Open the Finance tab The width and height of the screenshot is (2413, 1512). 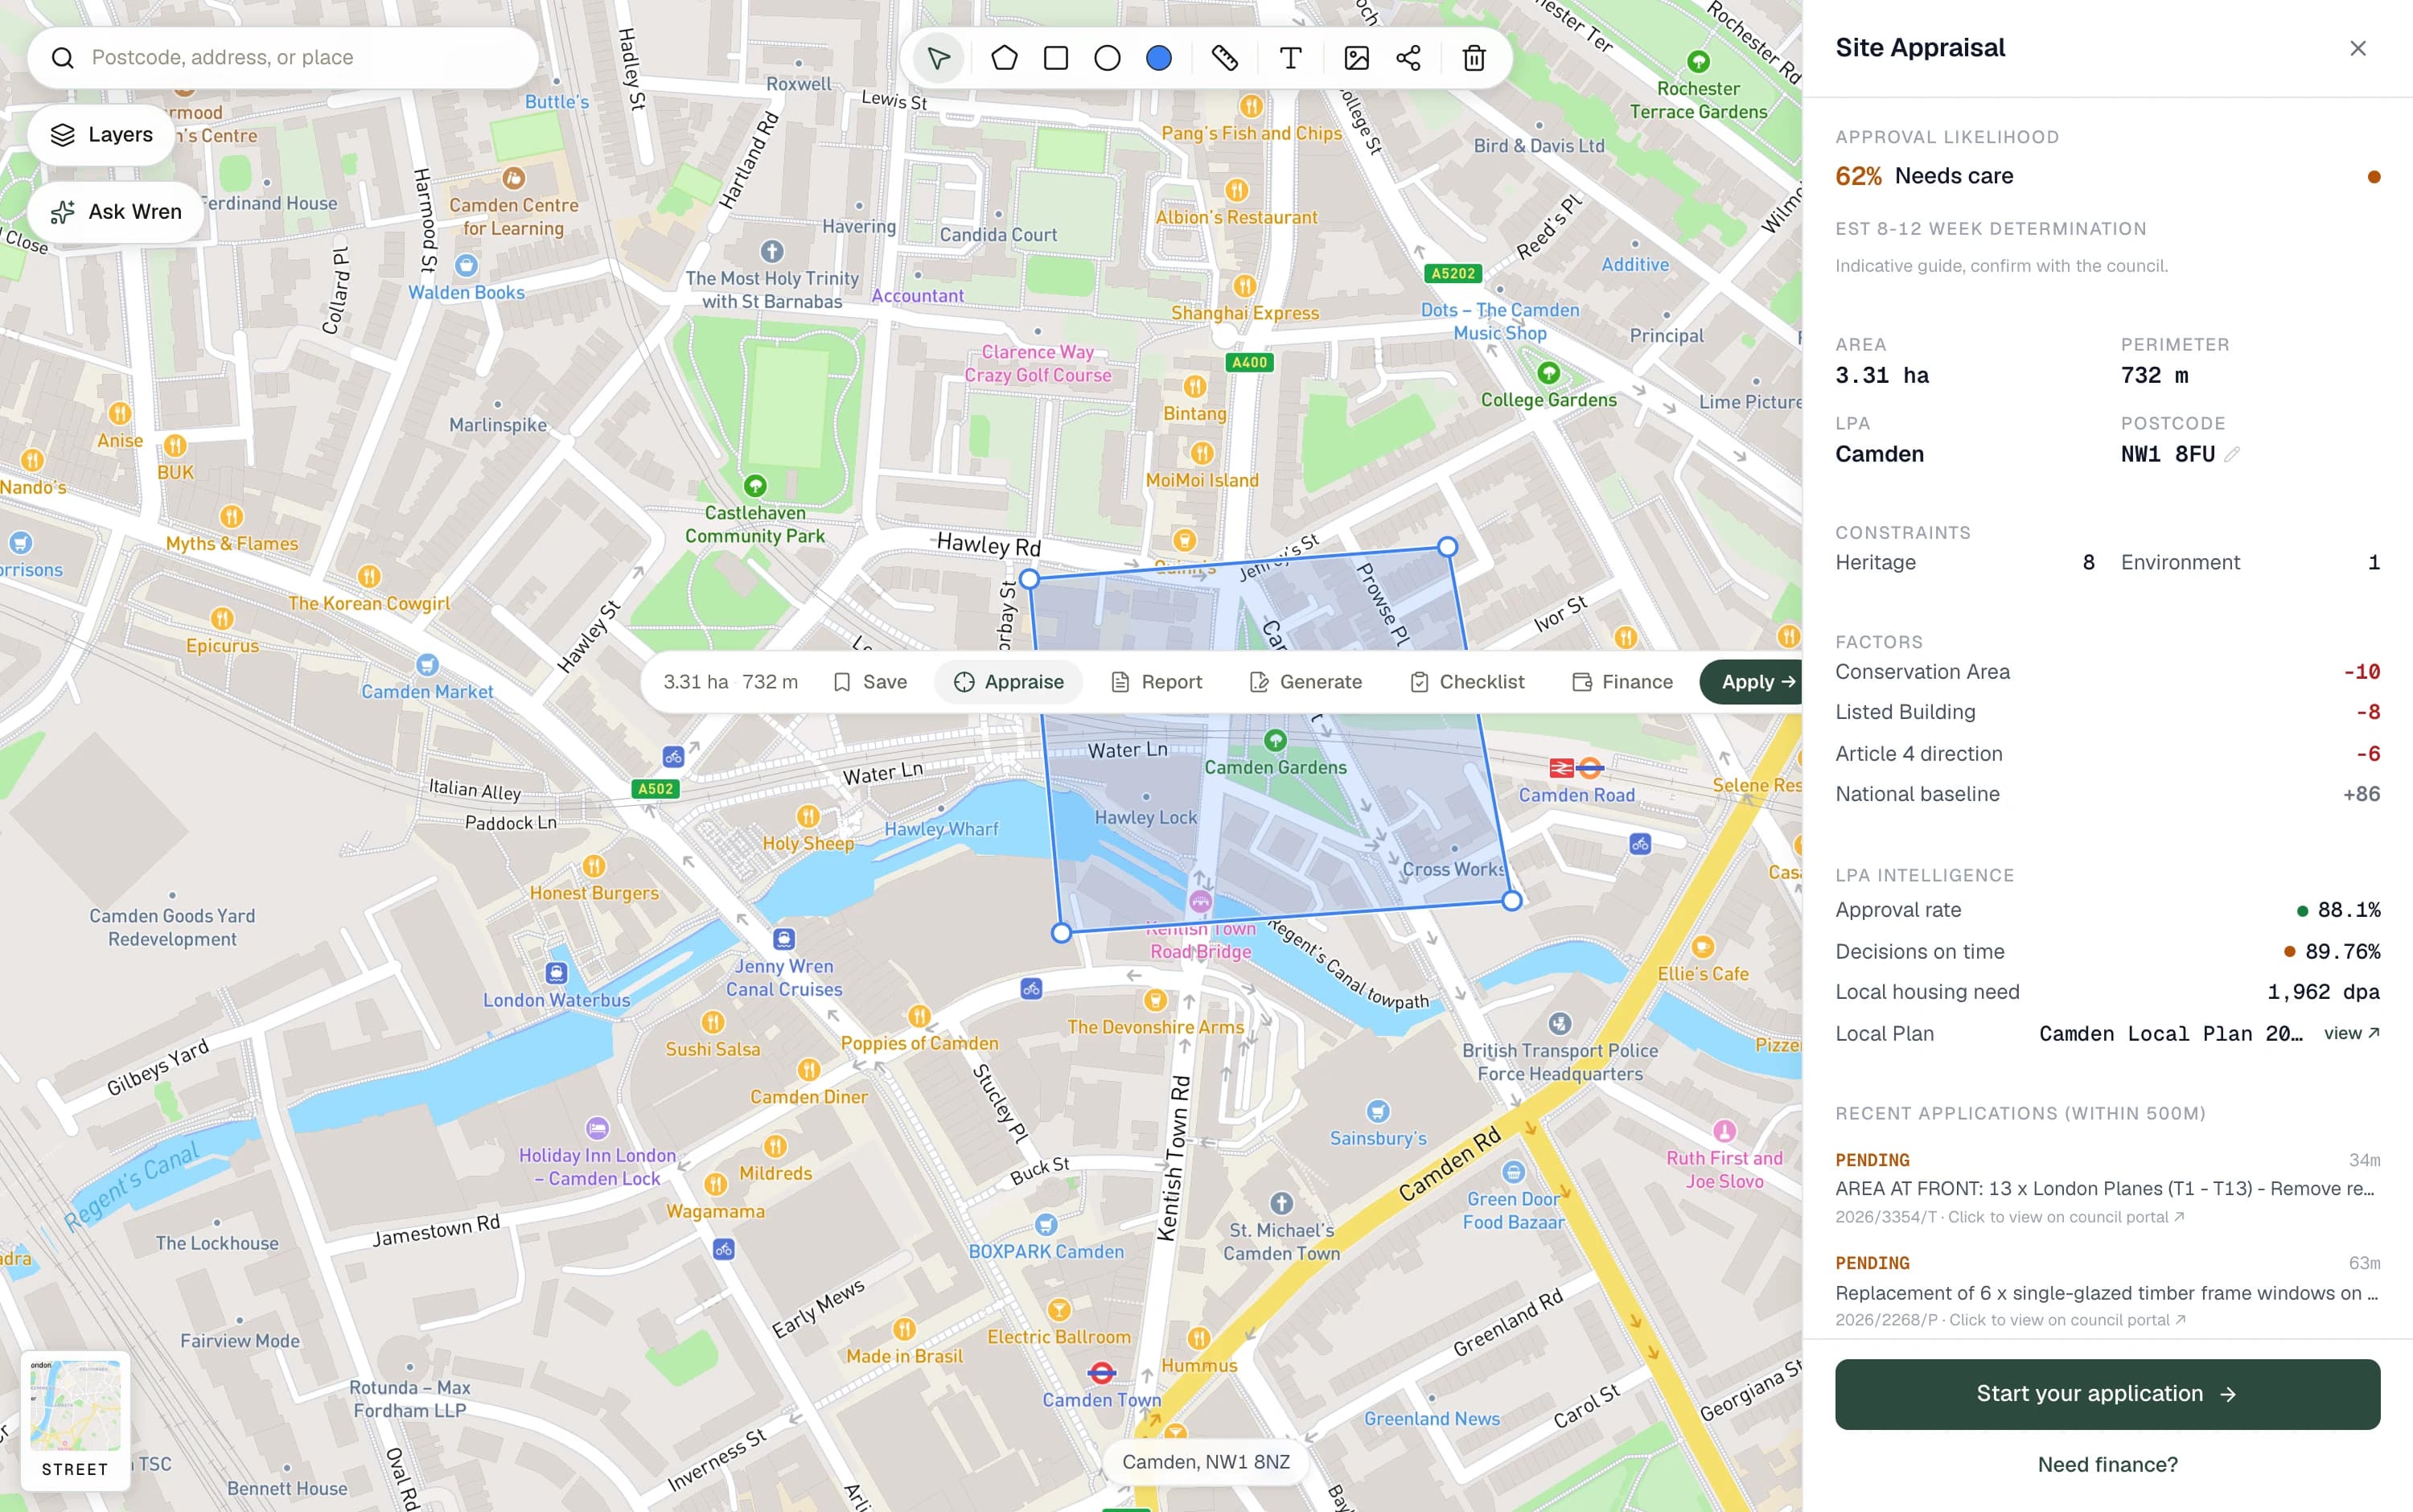coord(1623,682)
